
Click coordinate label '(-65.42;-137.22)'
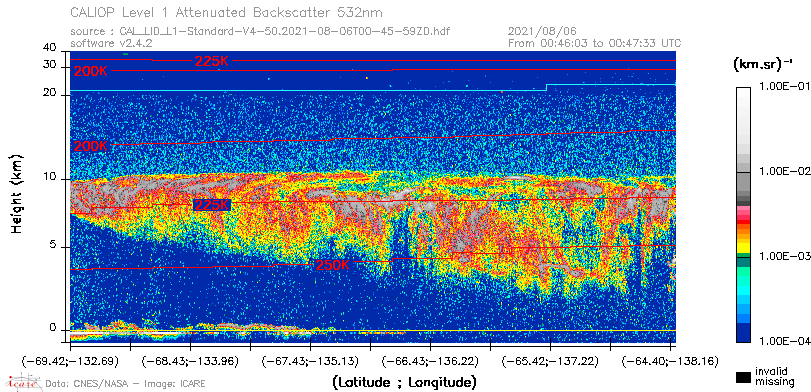click(550, 361)
